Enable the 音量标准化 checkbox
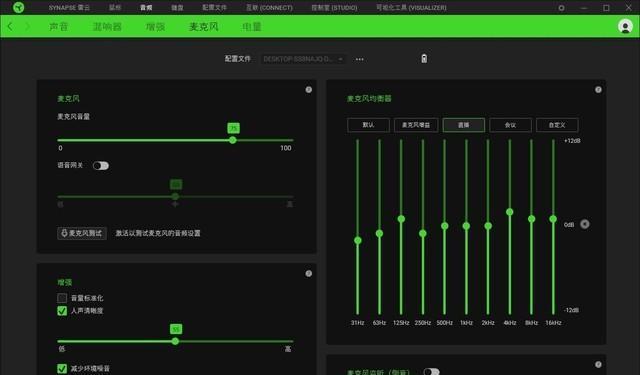Viewport: 640px width, 375px height. click(x=62, y=298)
